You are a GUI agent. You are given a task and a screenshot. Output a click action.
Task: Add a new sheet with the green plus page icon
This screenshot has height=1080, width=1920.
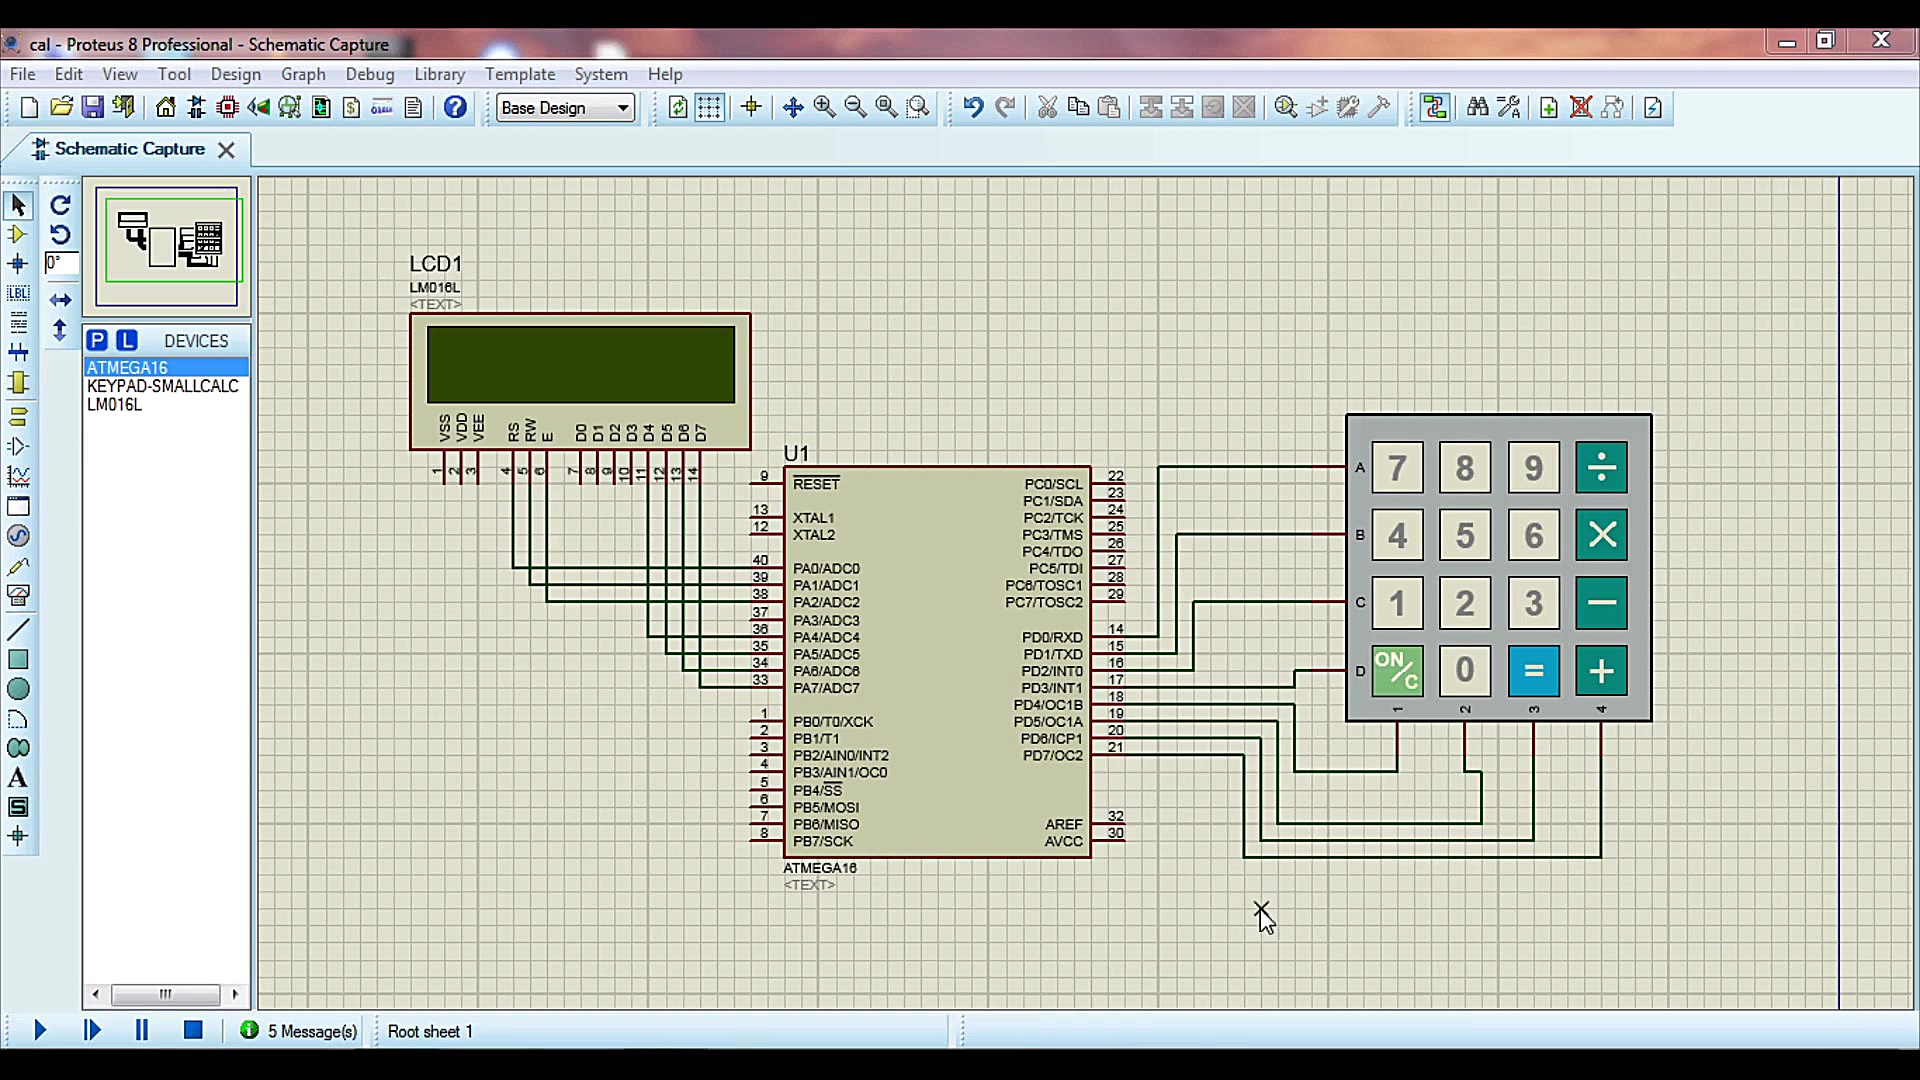1549,107
